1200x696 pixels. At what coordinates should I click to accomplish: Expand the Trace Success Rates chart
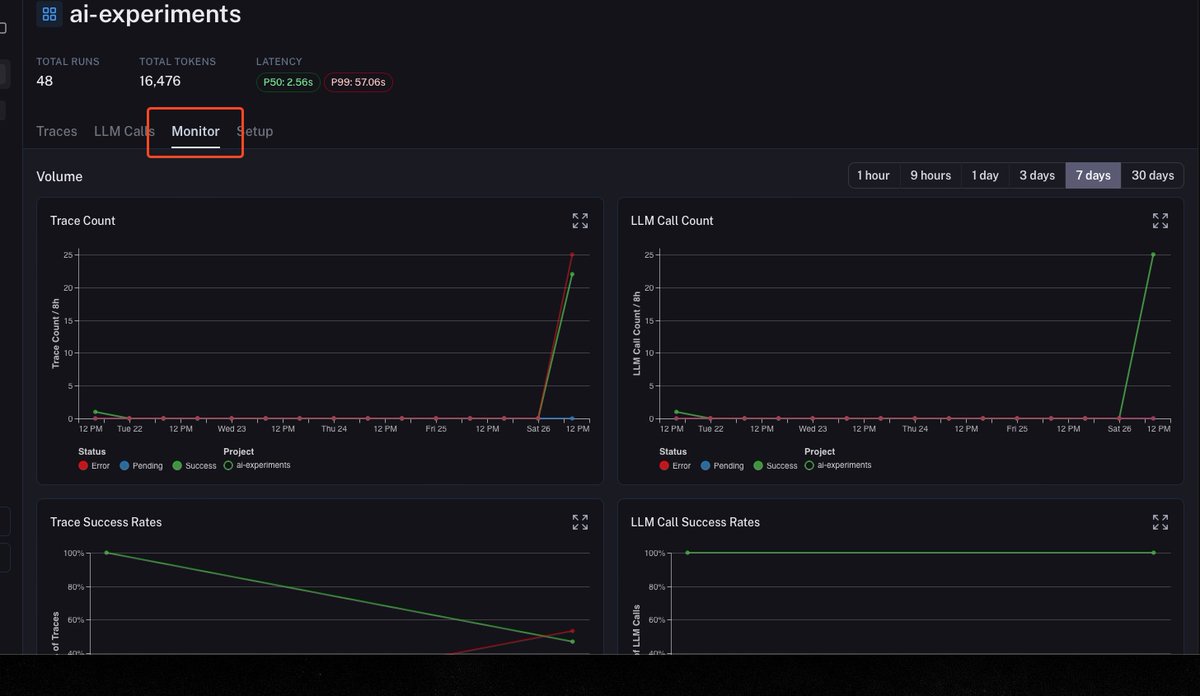pyautogui.click(x=580, y=522)
